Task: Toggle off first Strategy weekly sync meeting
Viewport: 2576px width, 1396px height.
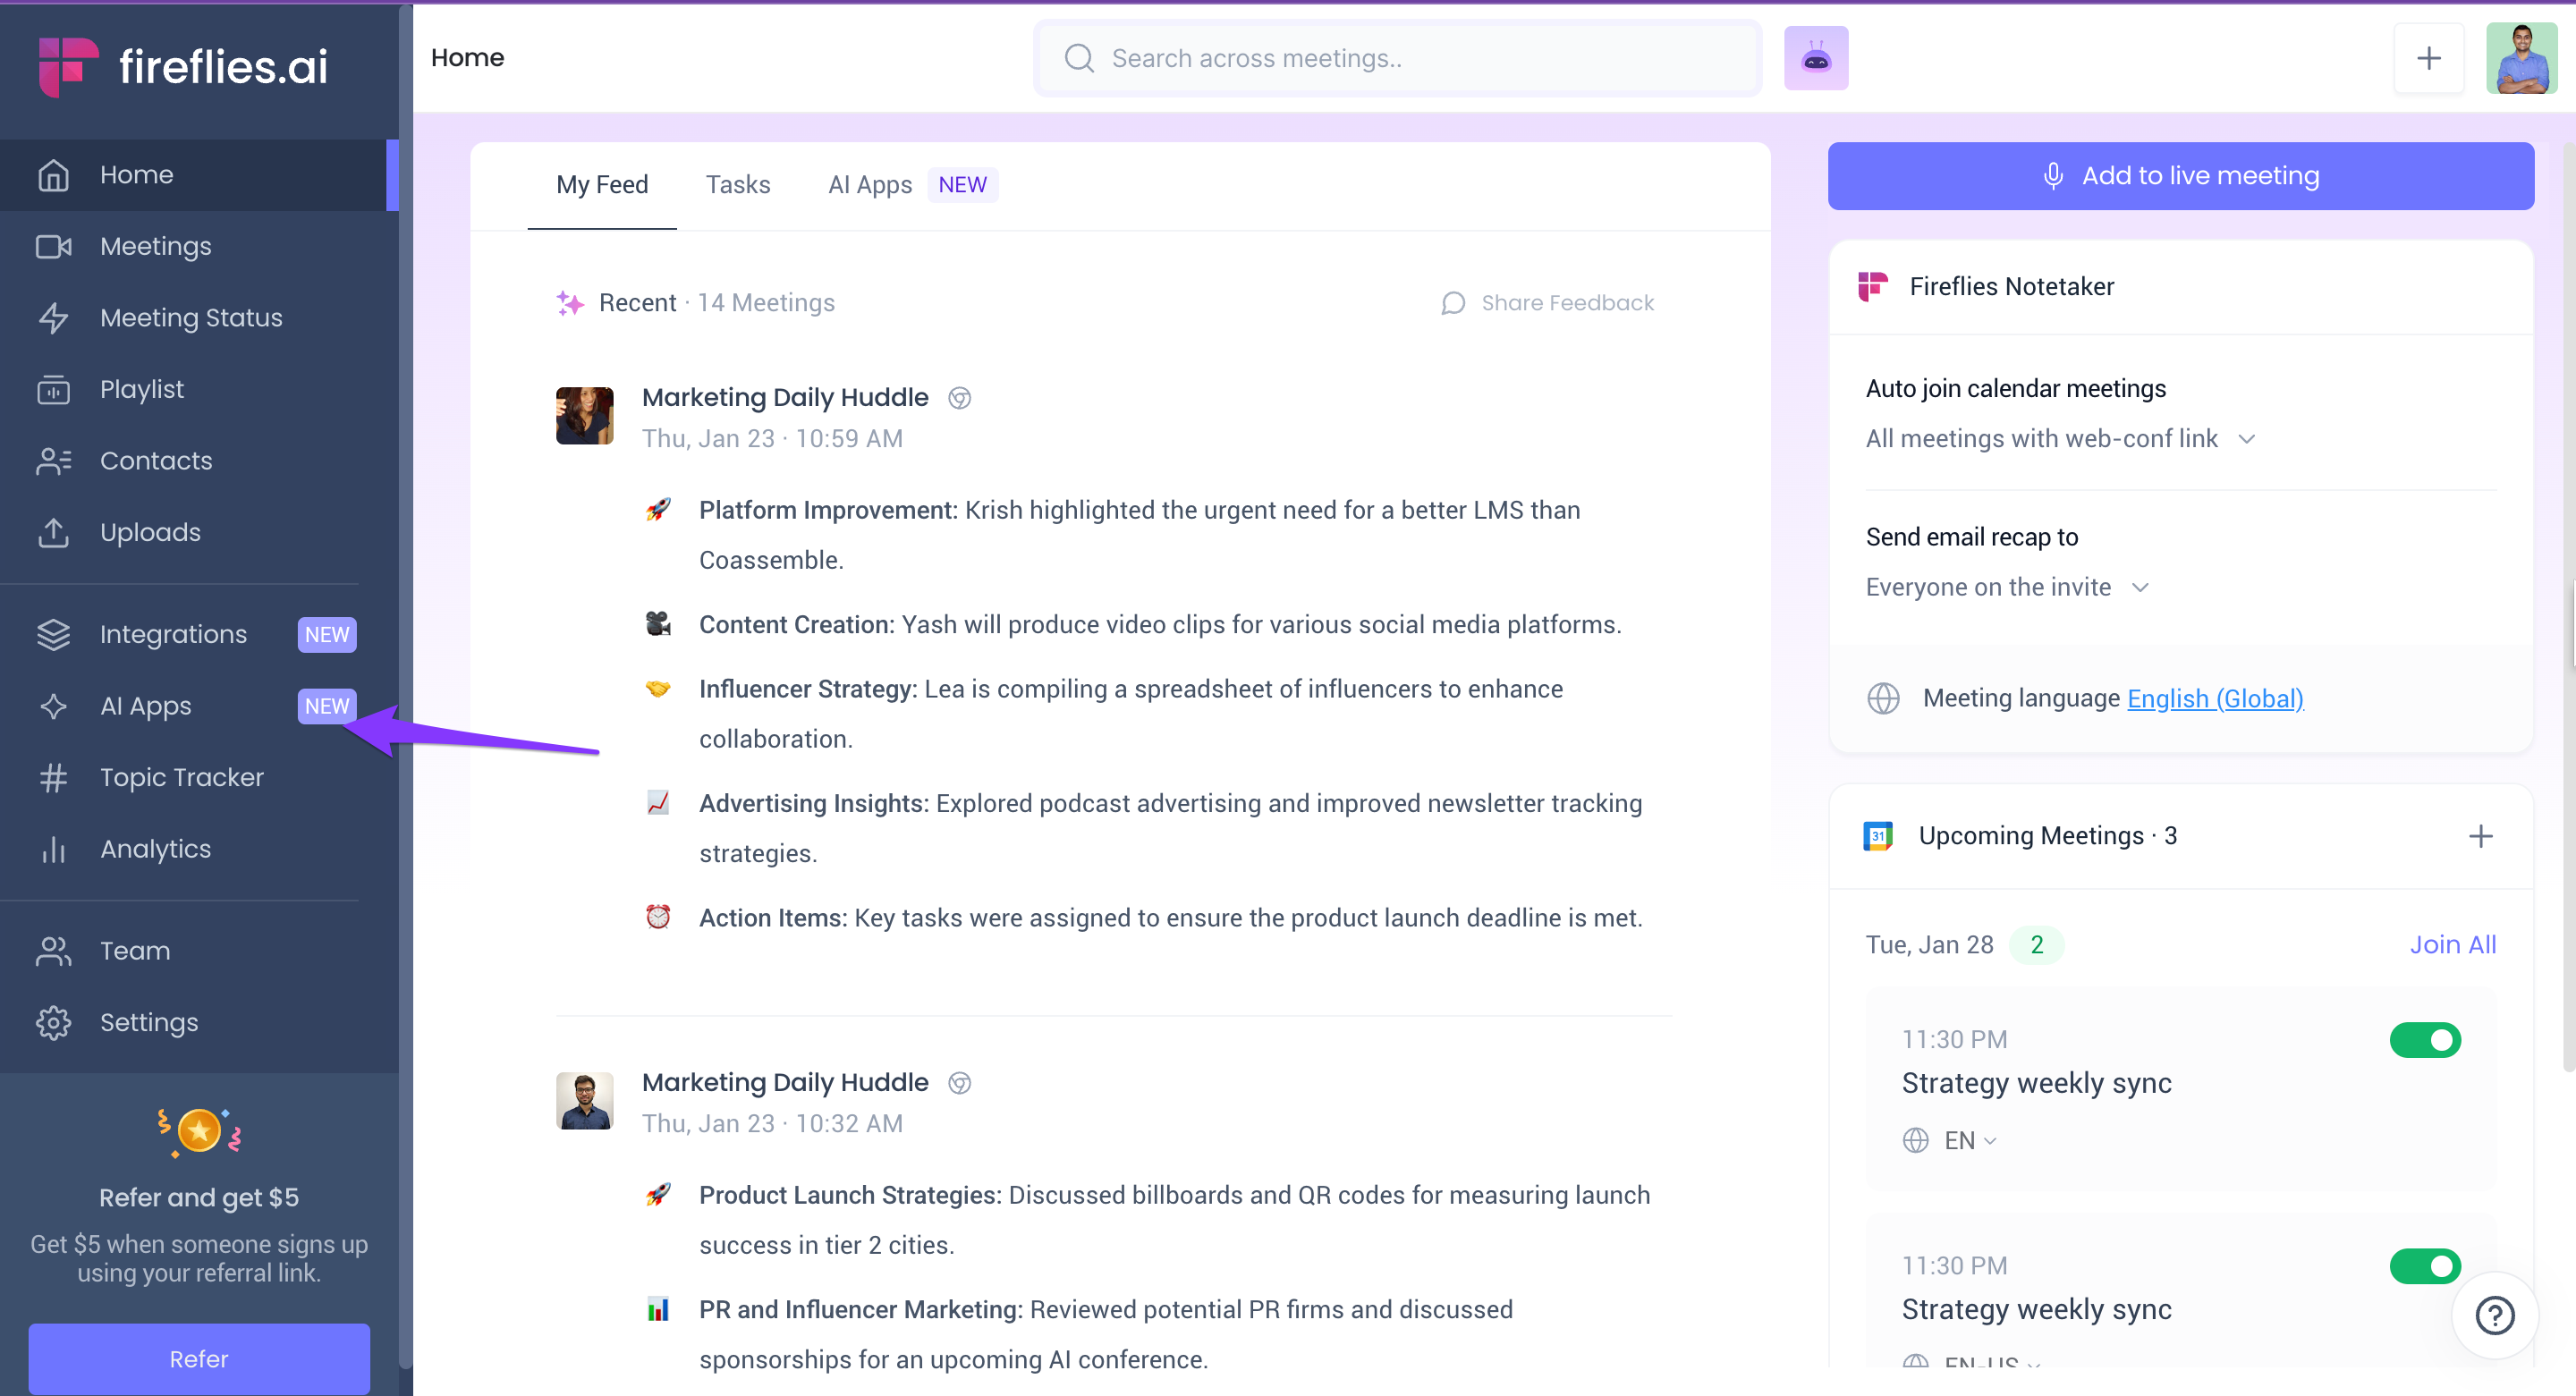Action: coord(2424,1040)
